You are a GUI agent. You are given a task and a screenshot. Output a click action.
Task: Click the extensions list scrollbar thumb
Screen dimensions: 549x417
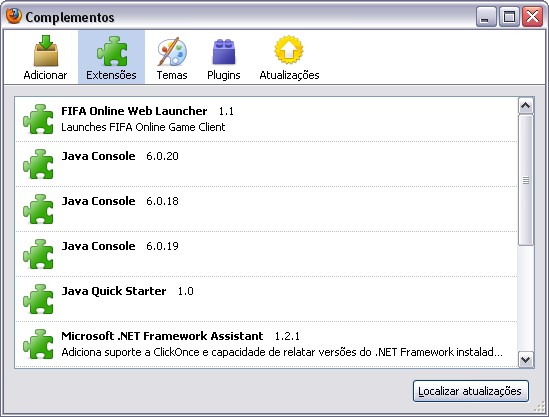point(526,180)
